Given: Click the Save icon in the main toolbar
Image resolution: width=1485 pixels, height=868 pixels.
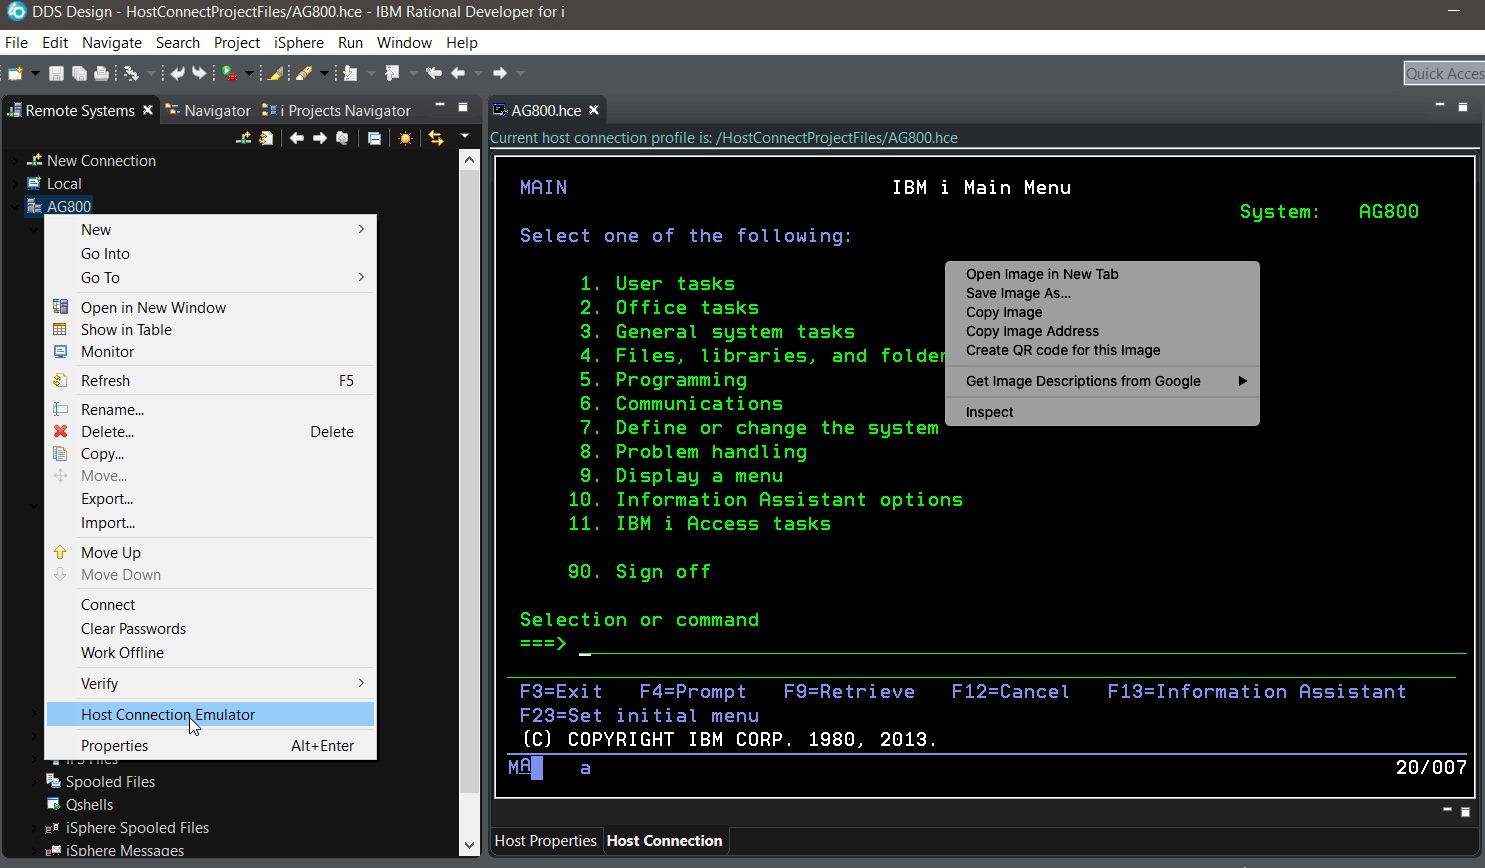Looking at the screenshot, I should click(57, 73).
